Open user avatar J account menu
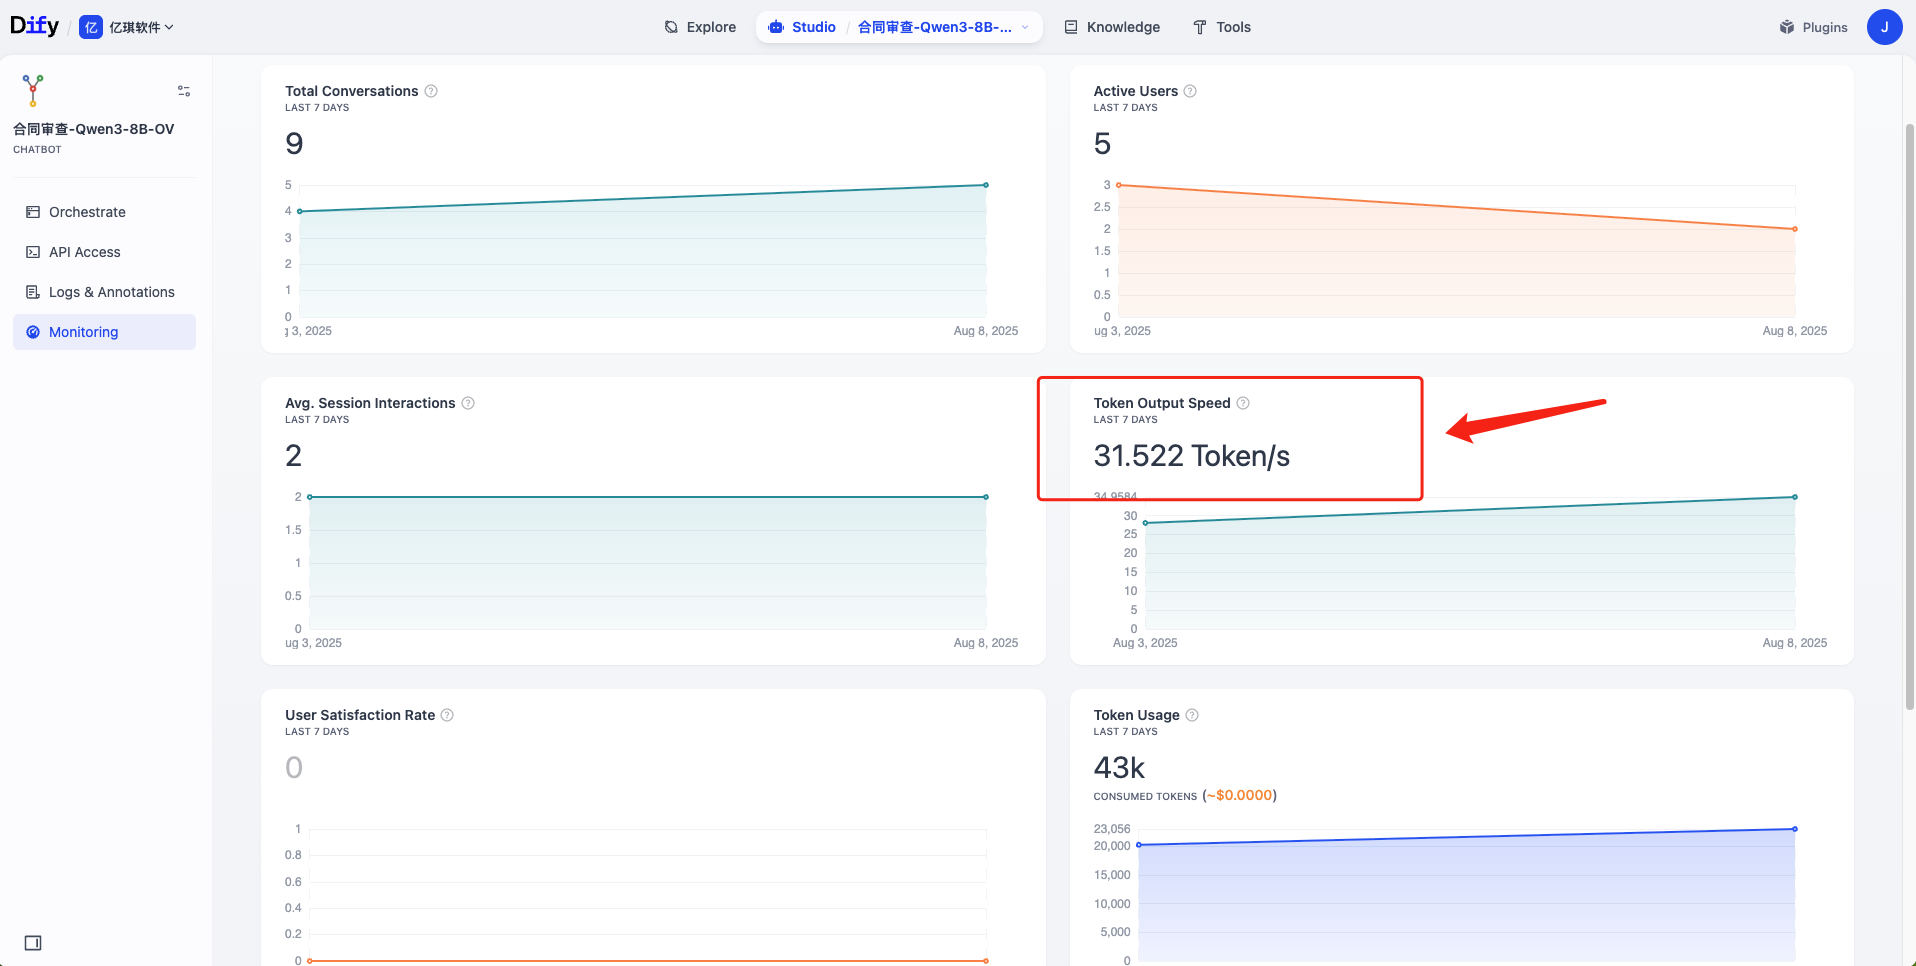This screenshot has height=966, width=1916. coord(1884,27)
